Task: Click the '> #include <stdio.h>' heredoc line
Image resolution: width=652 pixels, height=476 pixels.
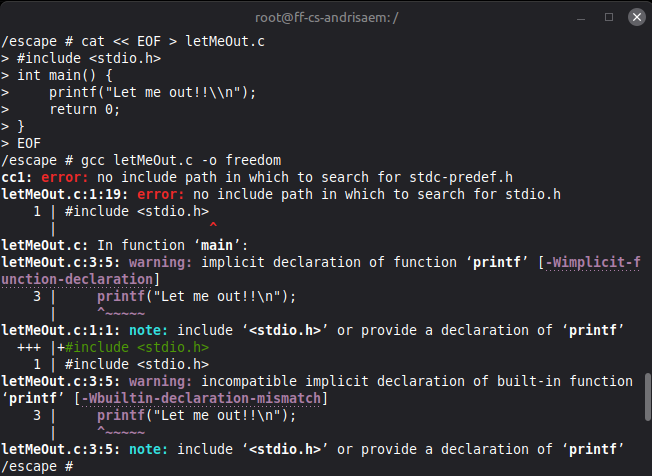Action: click(81, 58)
